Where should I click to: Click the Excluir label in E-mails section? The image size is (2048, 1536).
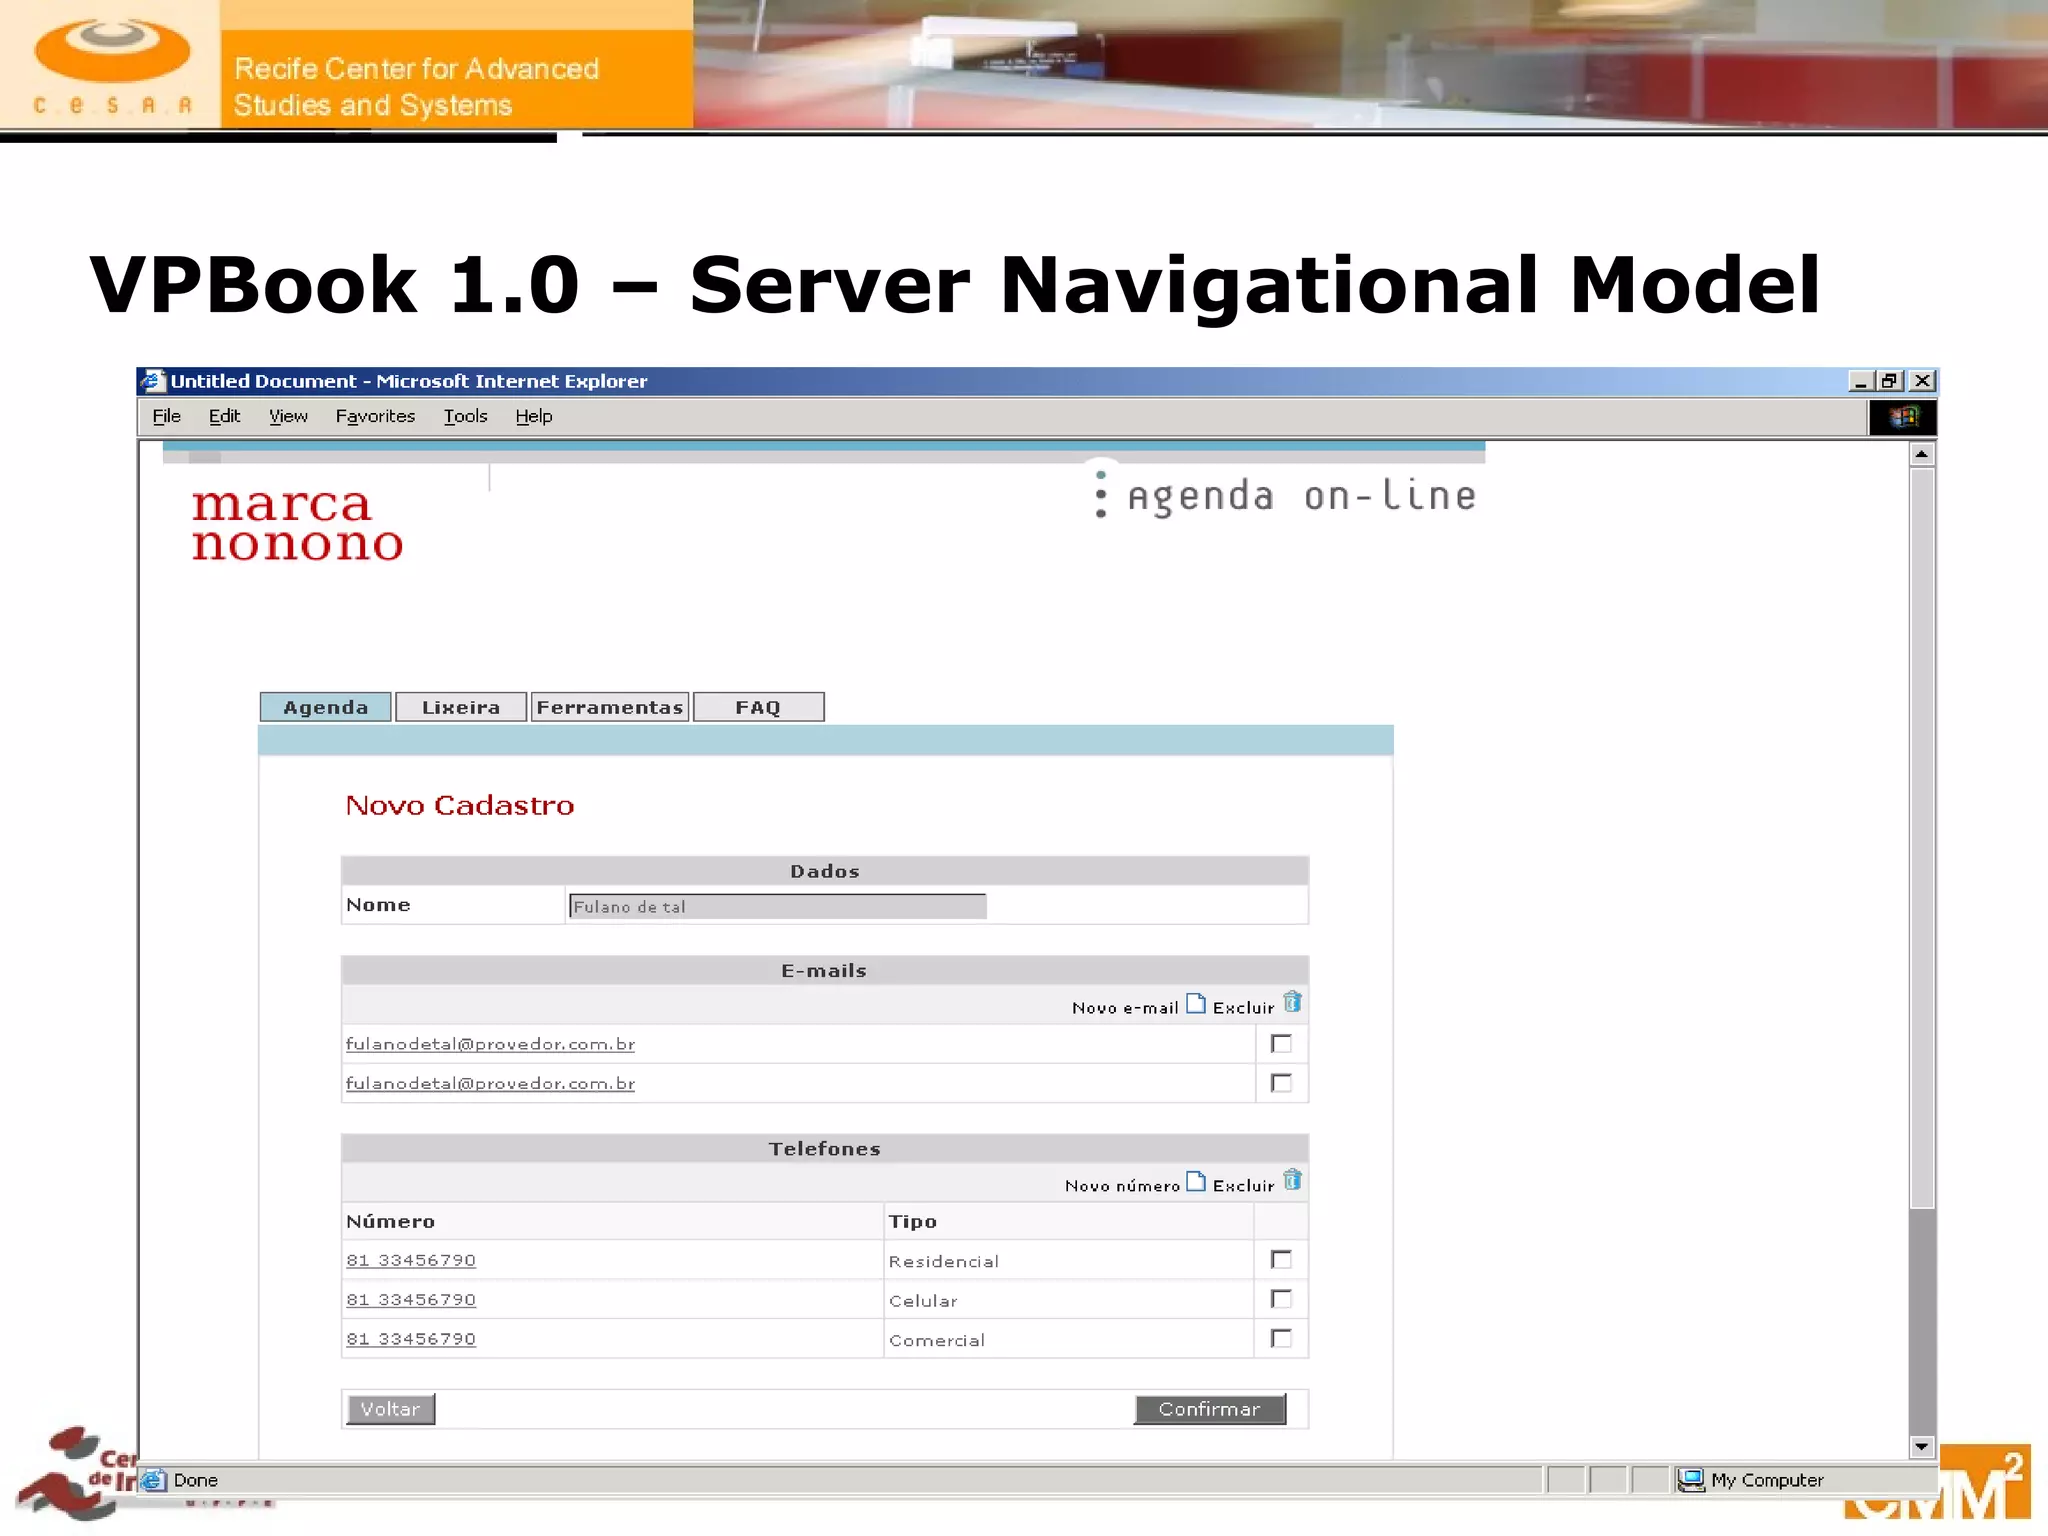pos(1243,1008)
